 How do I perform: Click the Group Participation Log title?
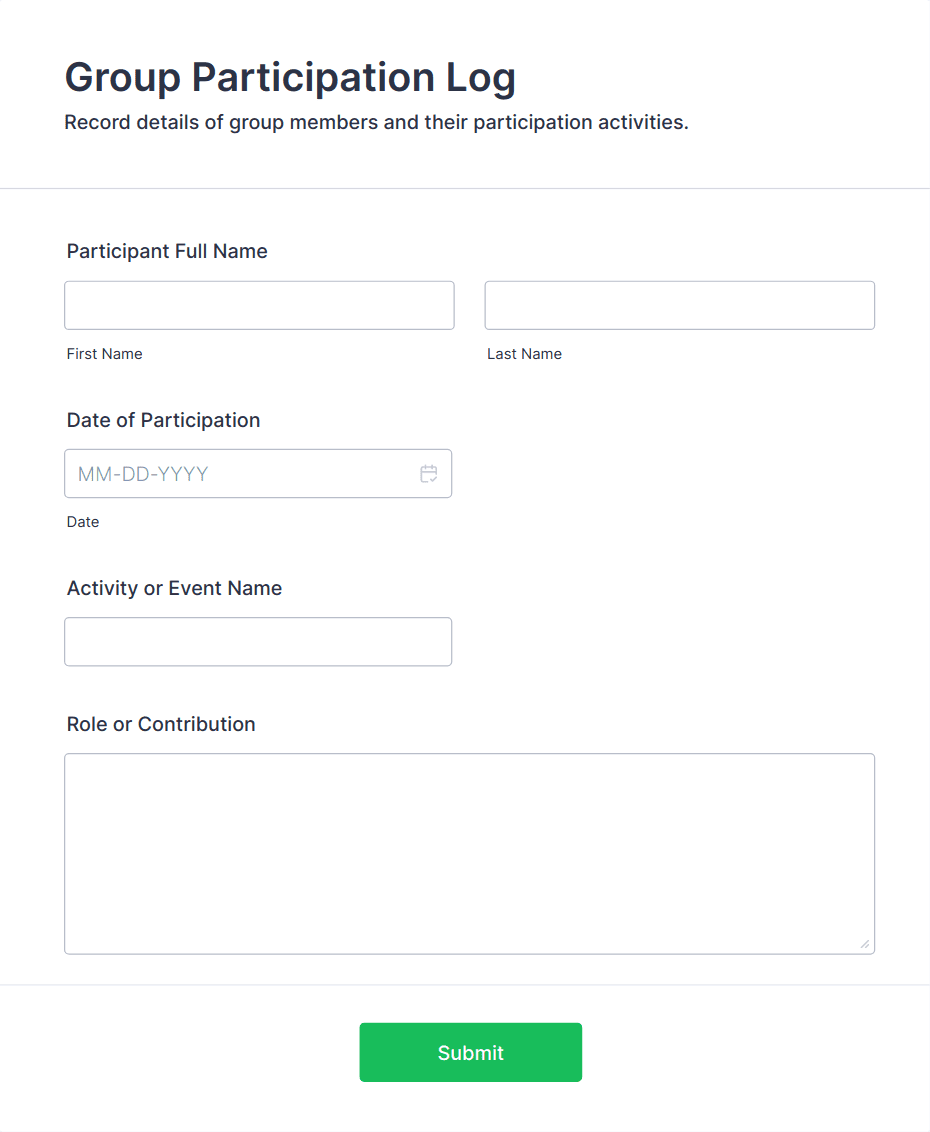(x=290, y=77)
